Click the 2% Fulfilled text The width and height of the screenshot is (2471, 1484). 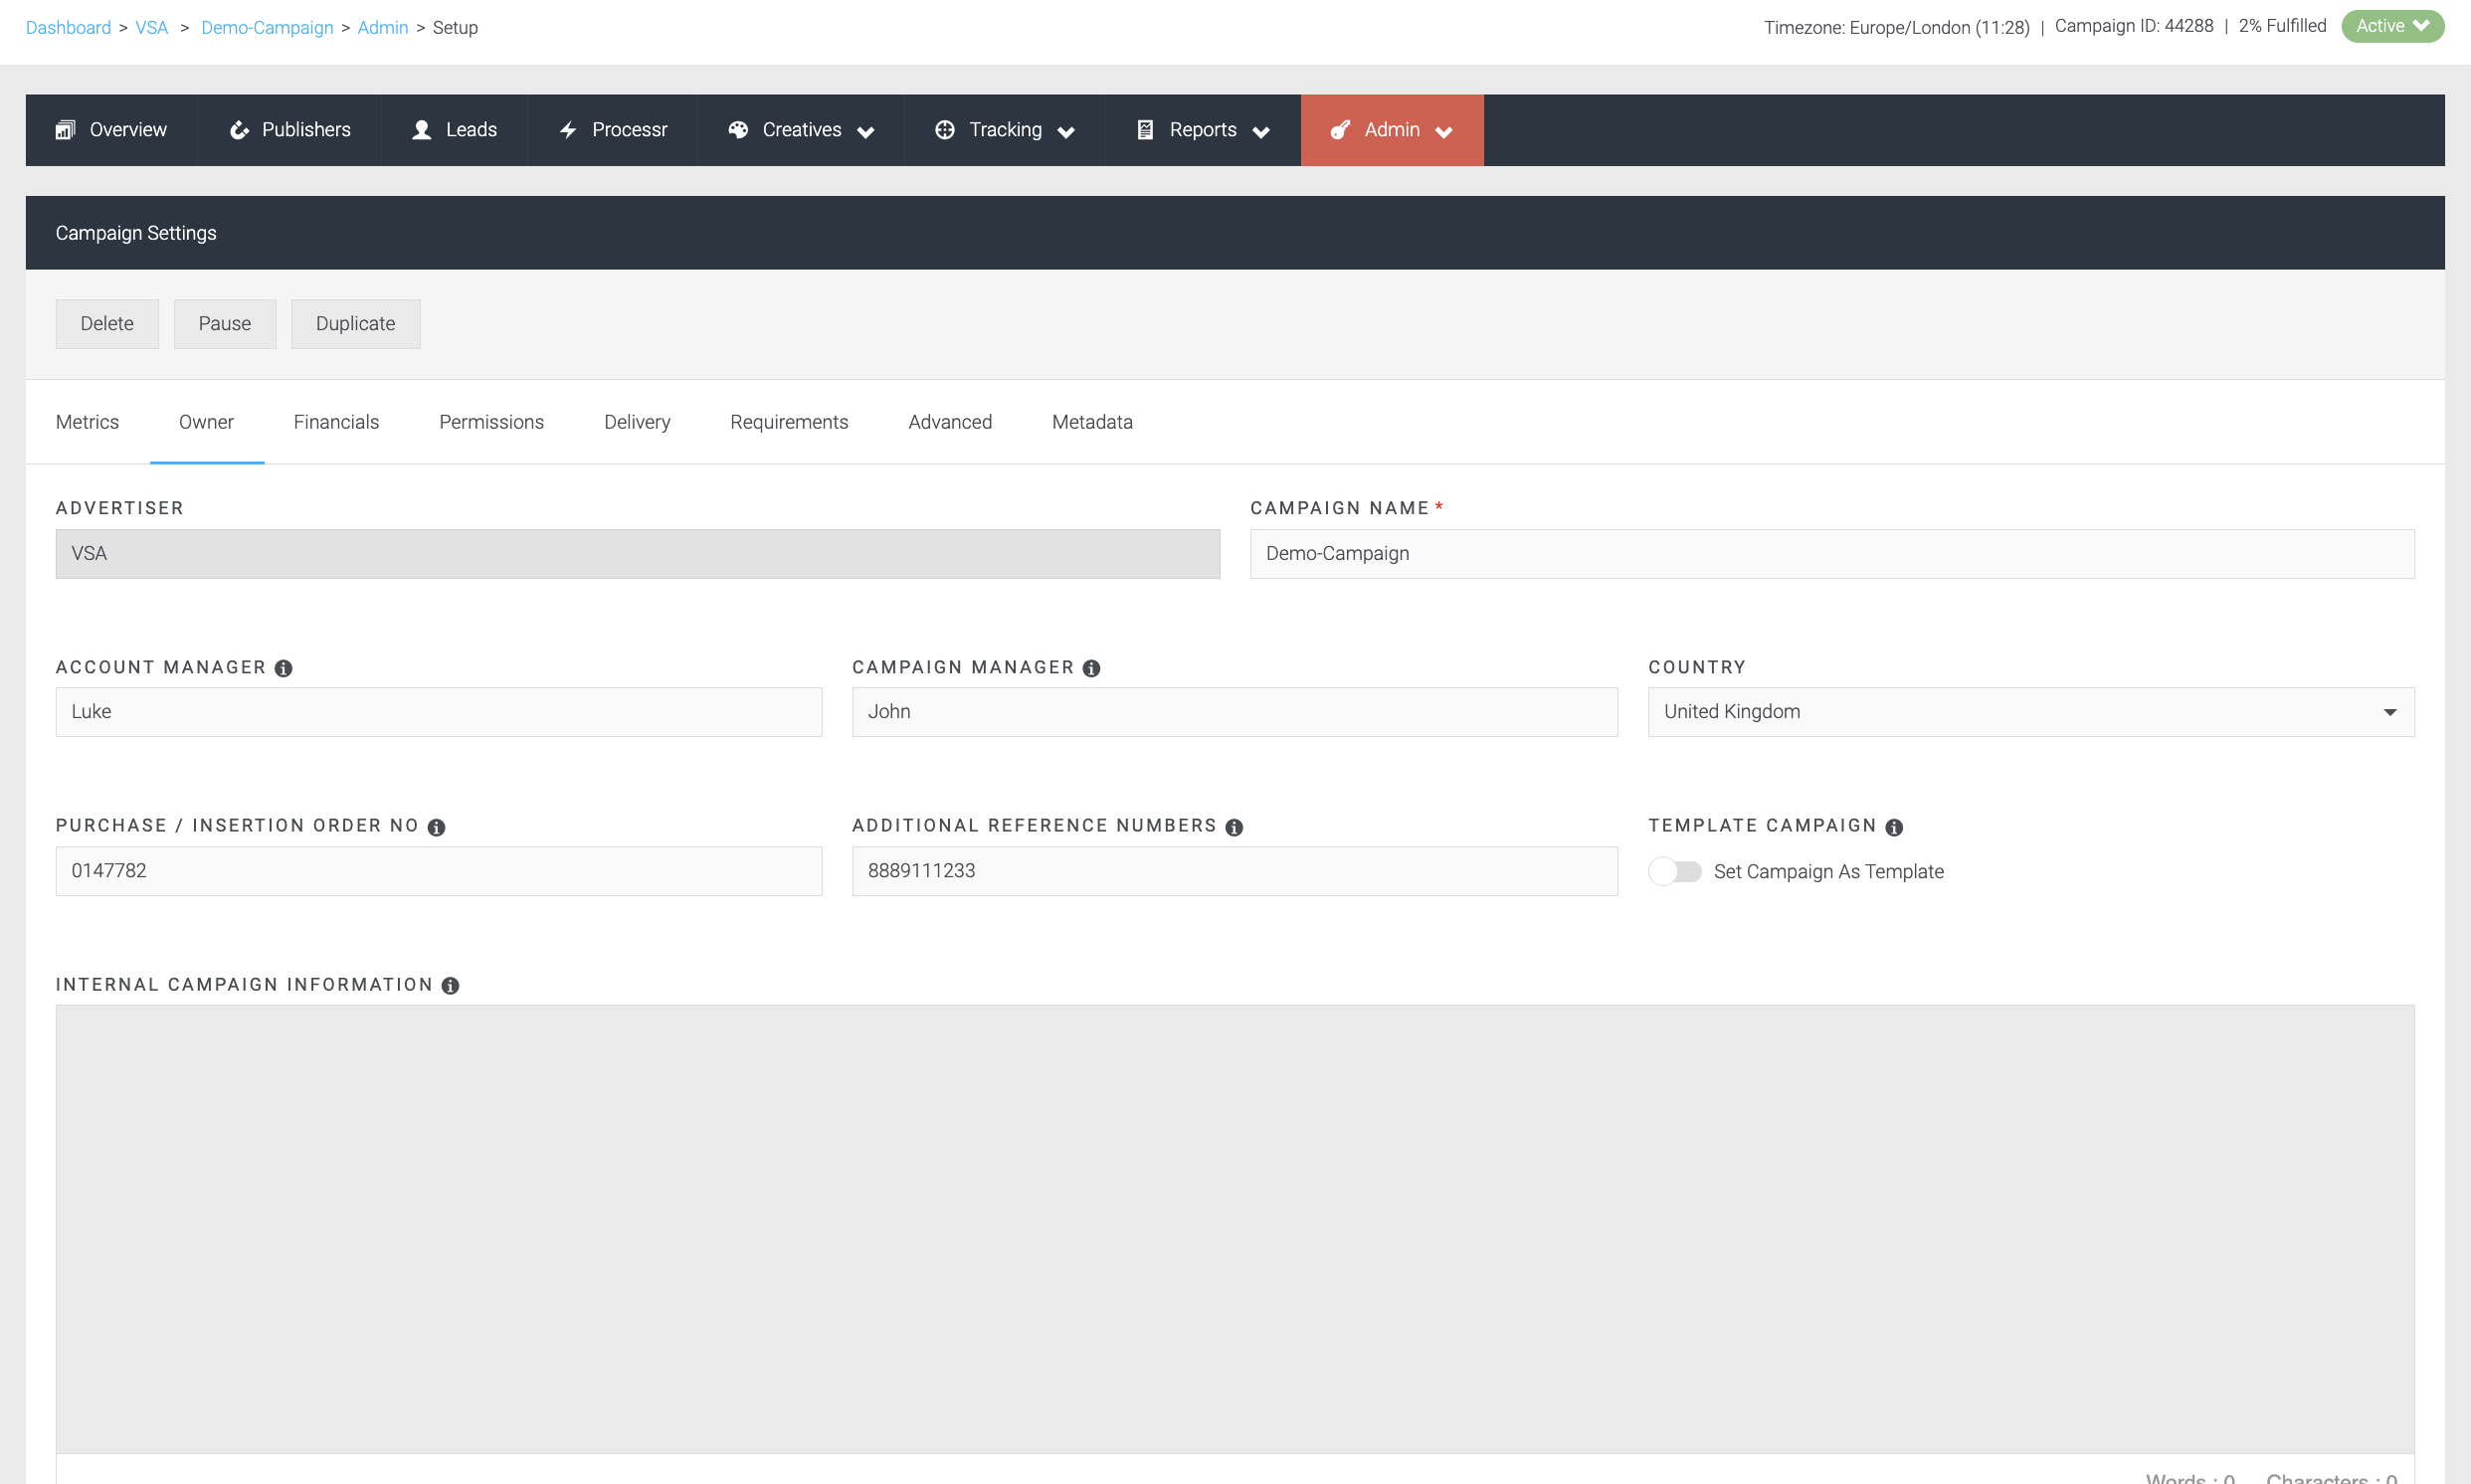[2282, 26]
